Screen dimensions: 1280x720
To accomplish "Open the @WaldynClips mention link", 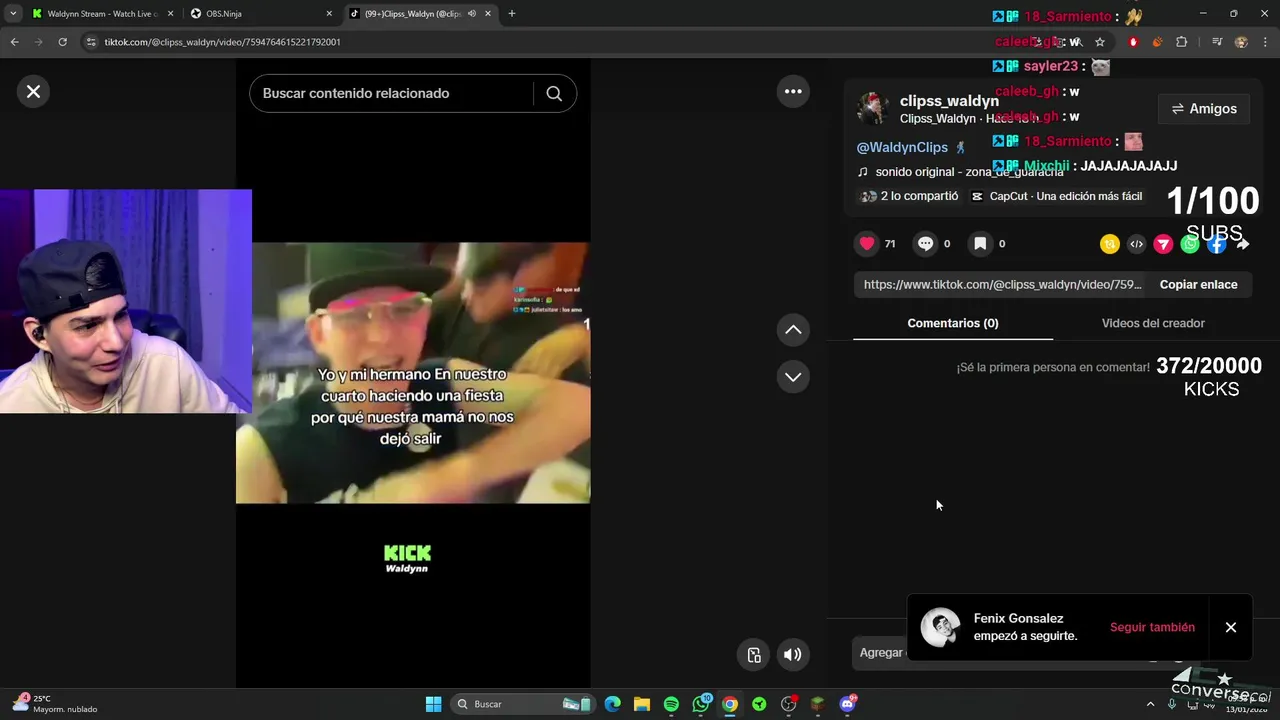I will click(902, 147).
